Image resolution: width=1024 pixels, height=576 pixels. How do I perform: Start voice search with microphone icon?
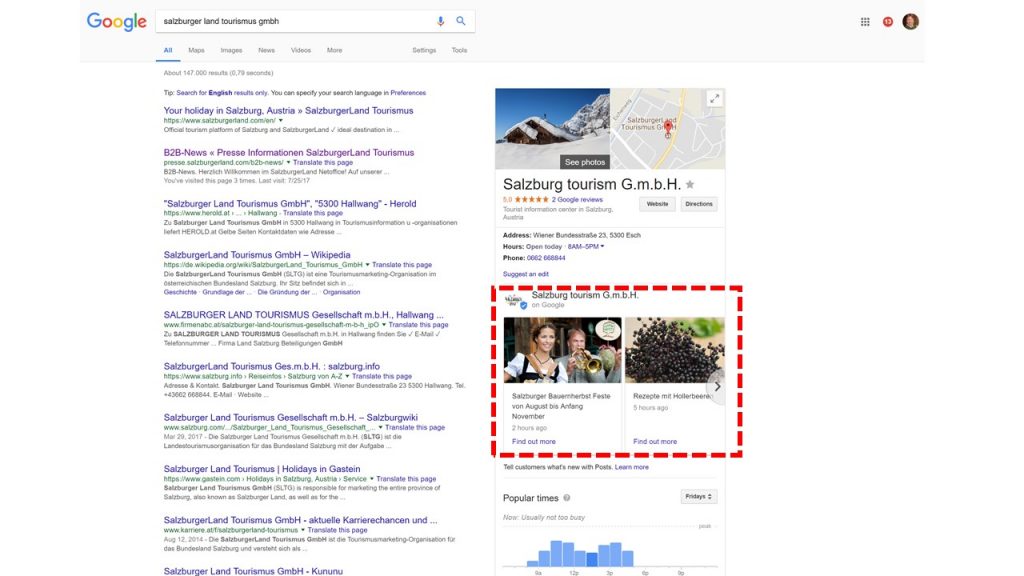pyautogui.click(x=440, y=22)
